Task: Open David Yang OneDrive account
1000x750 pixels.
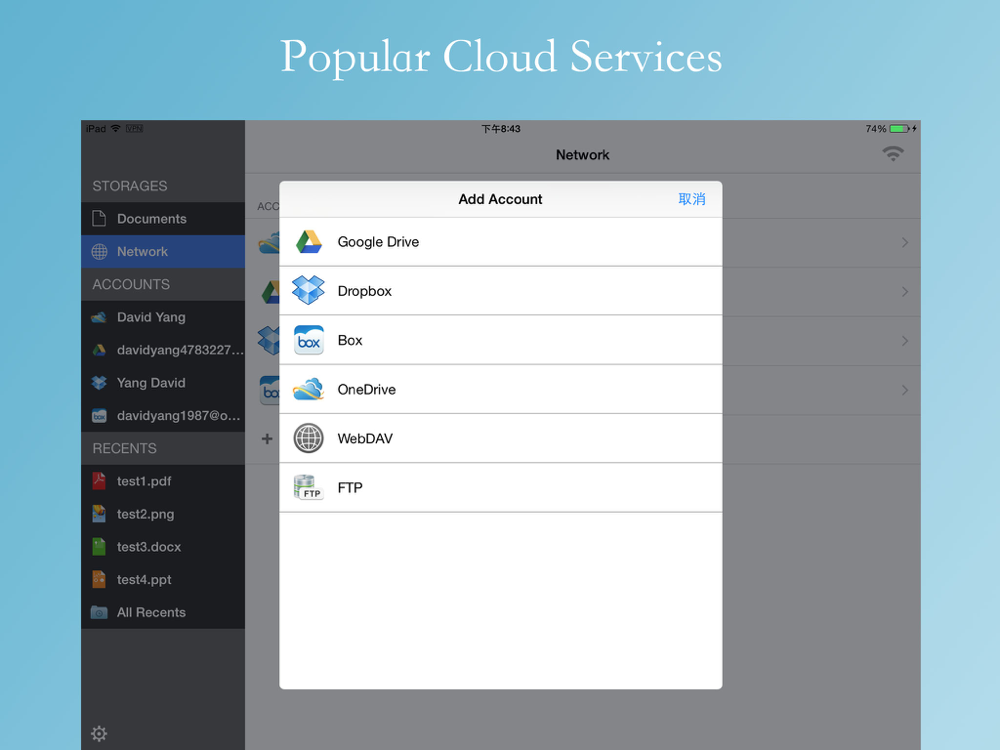Action: pyautogui.click(x=163, y=317)
